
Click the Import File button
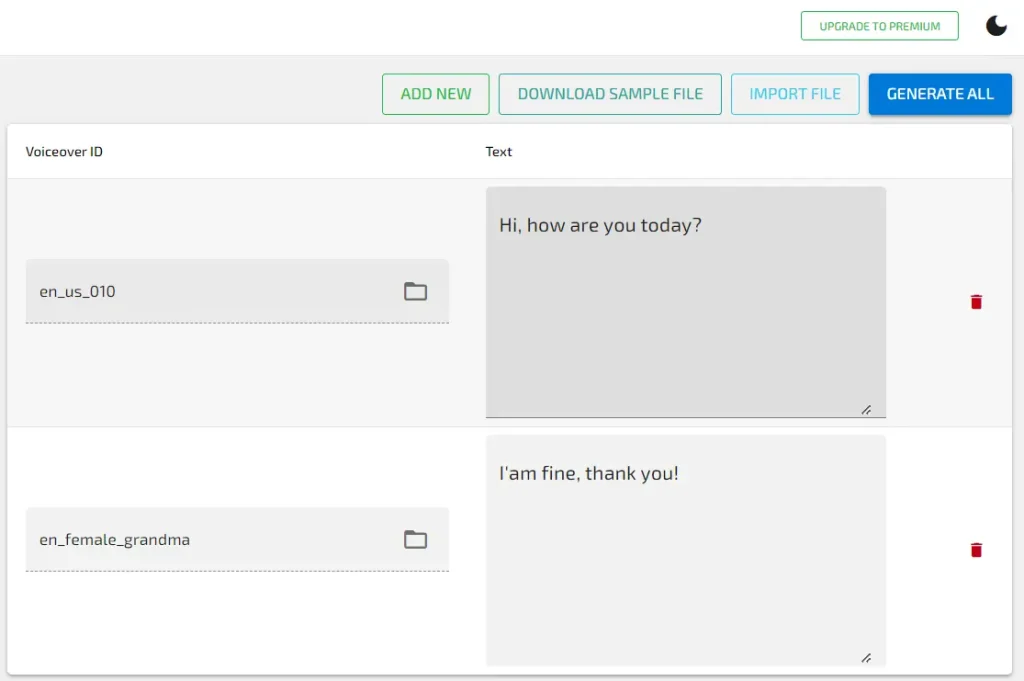pyautogui.click(x=795, y=94)
